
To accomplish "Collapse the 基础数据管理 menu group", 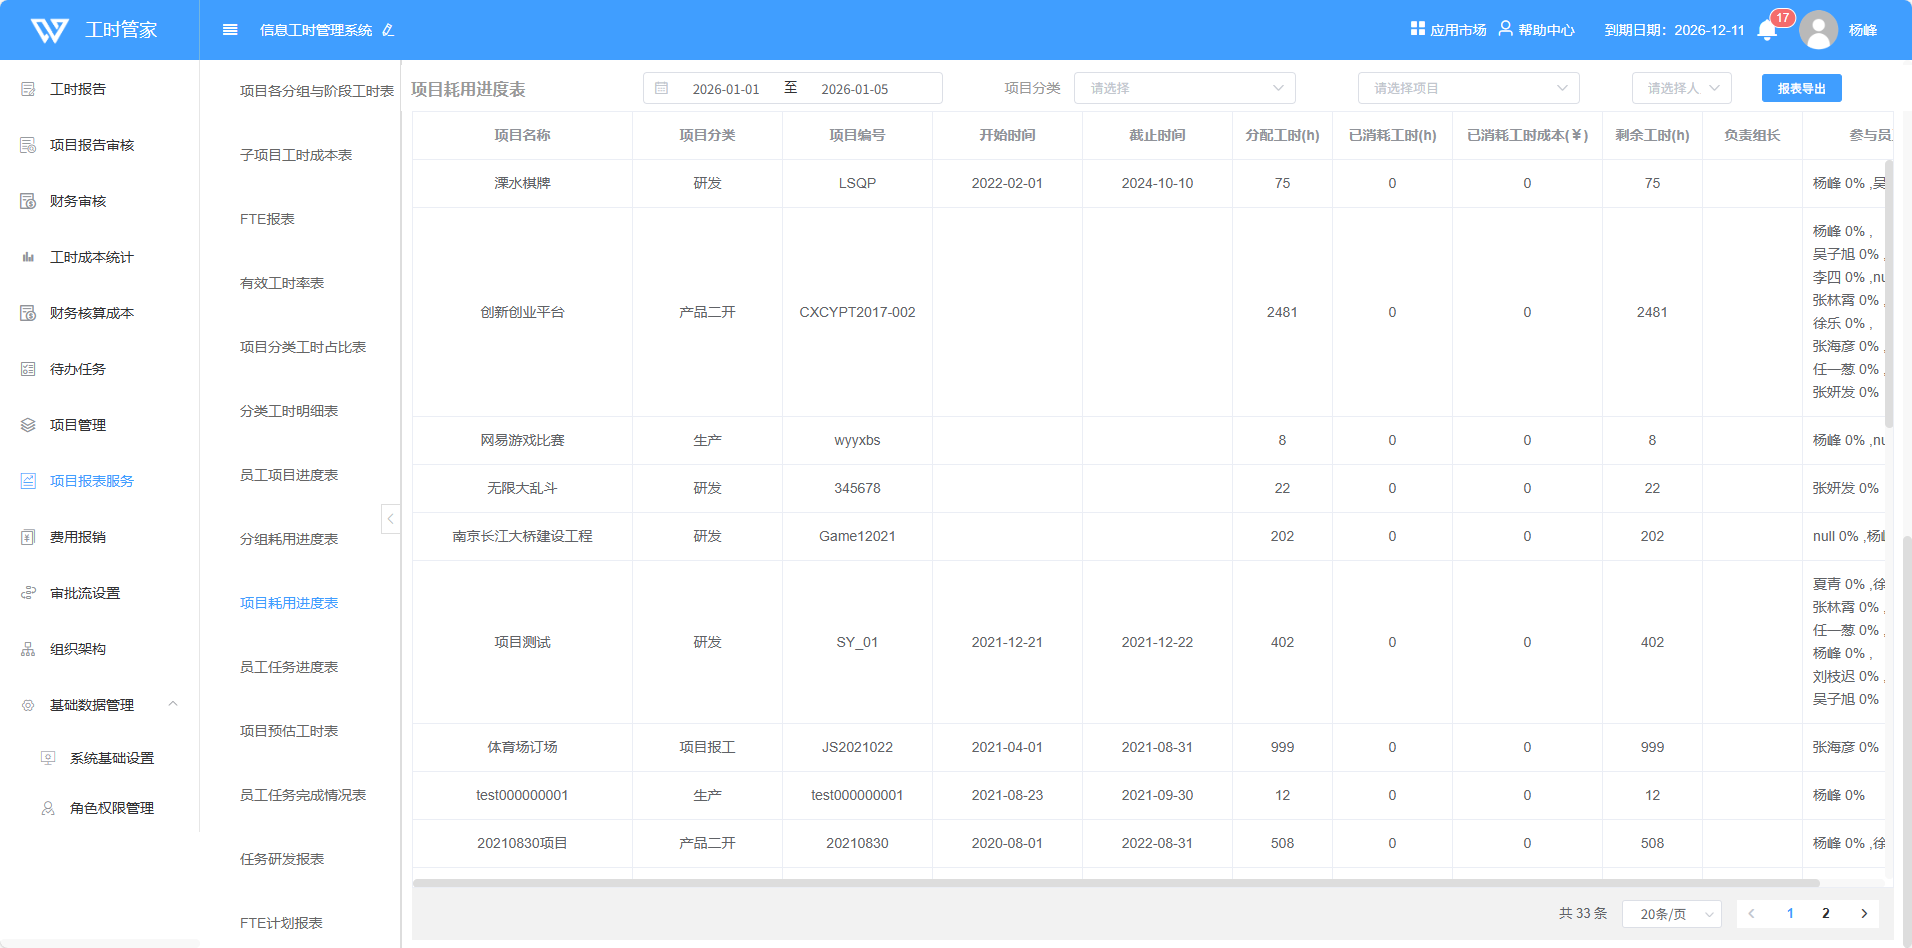I will pos(173,705).
